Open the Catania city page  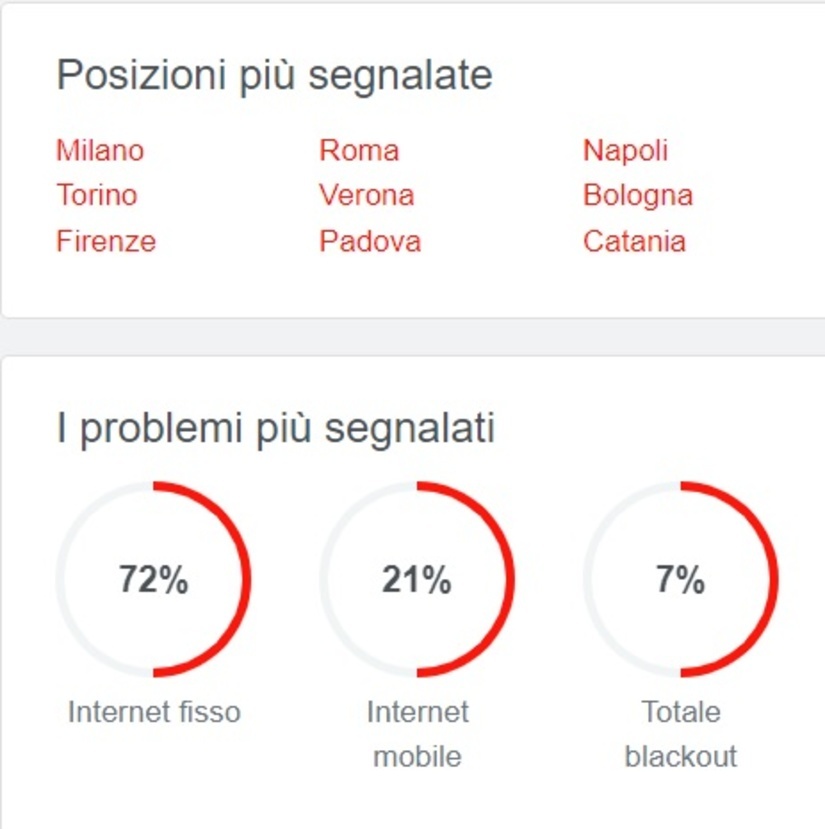coord(634,242)
